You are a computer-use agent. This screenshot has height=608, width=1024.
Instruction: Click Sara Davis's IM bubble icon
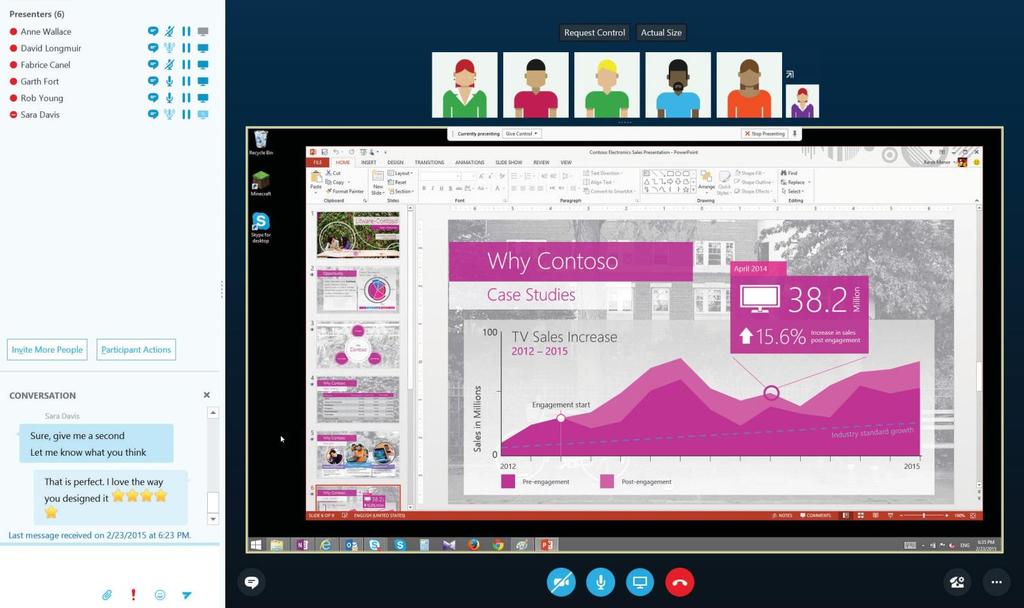153,114
